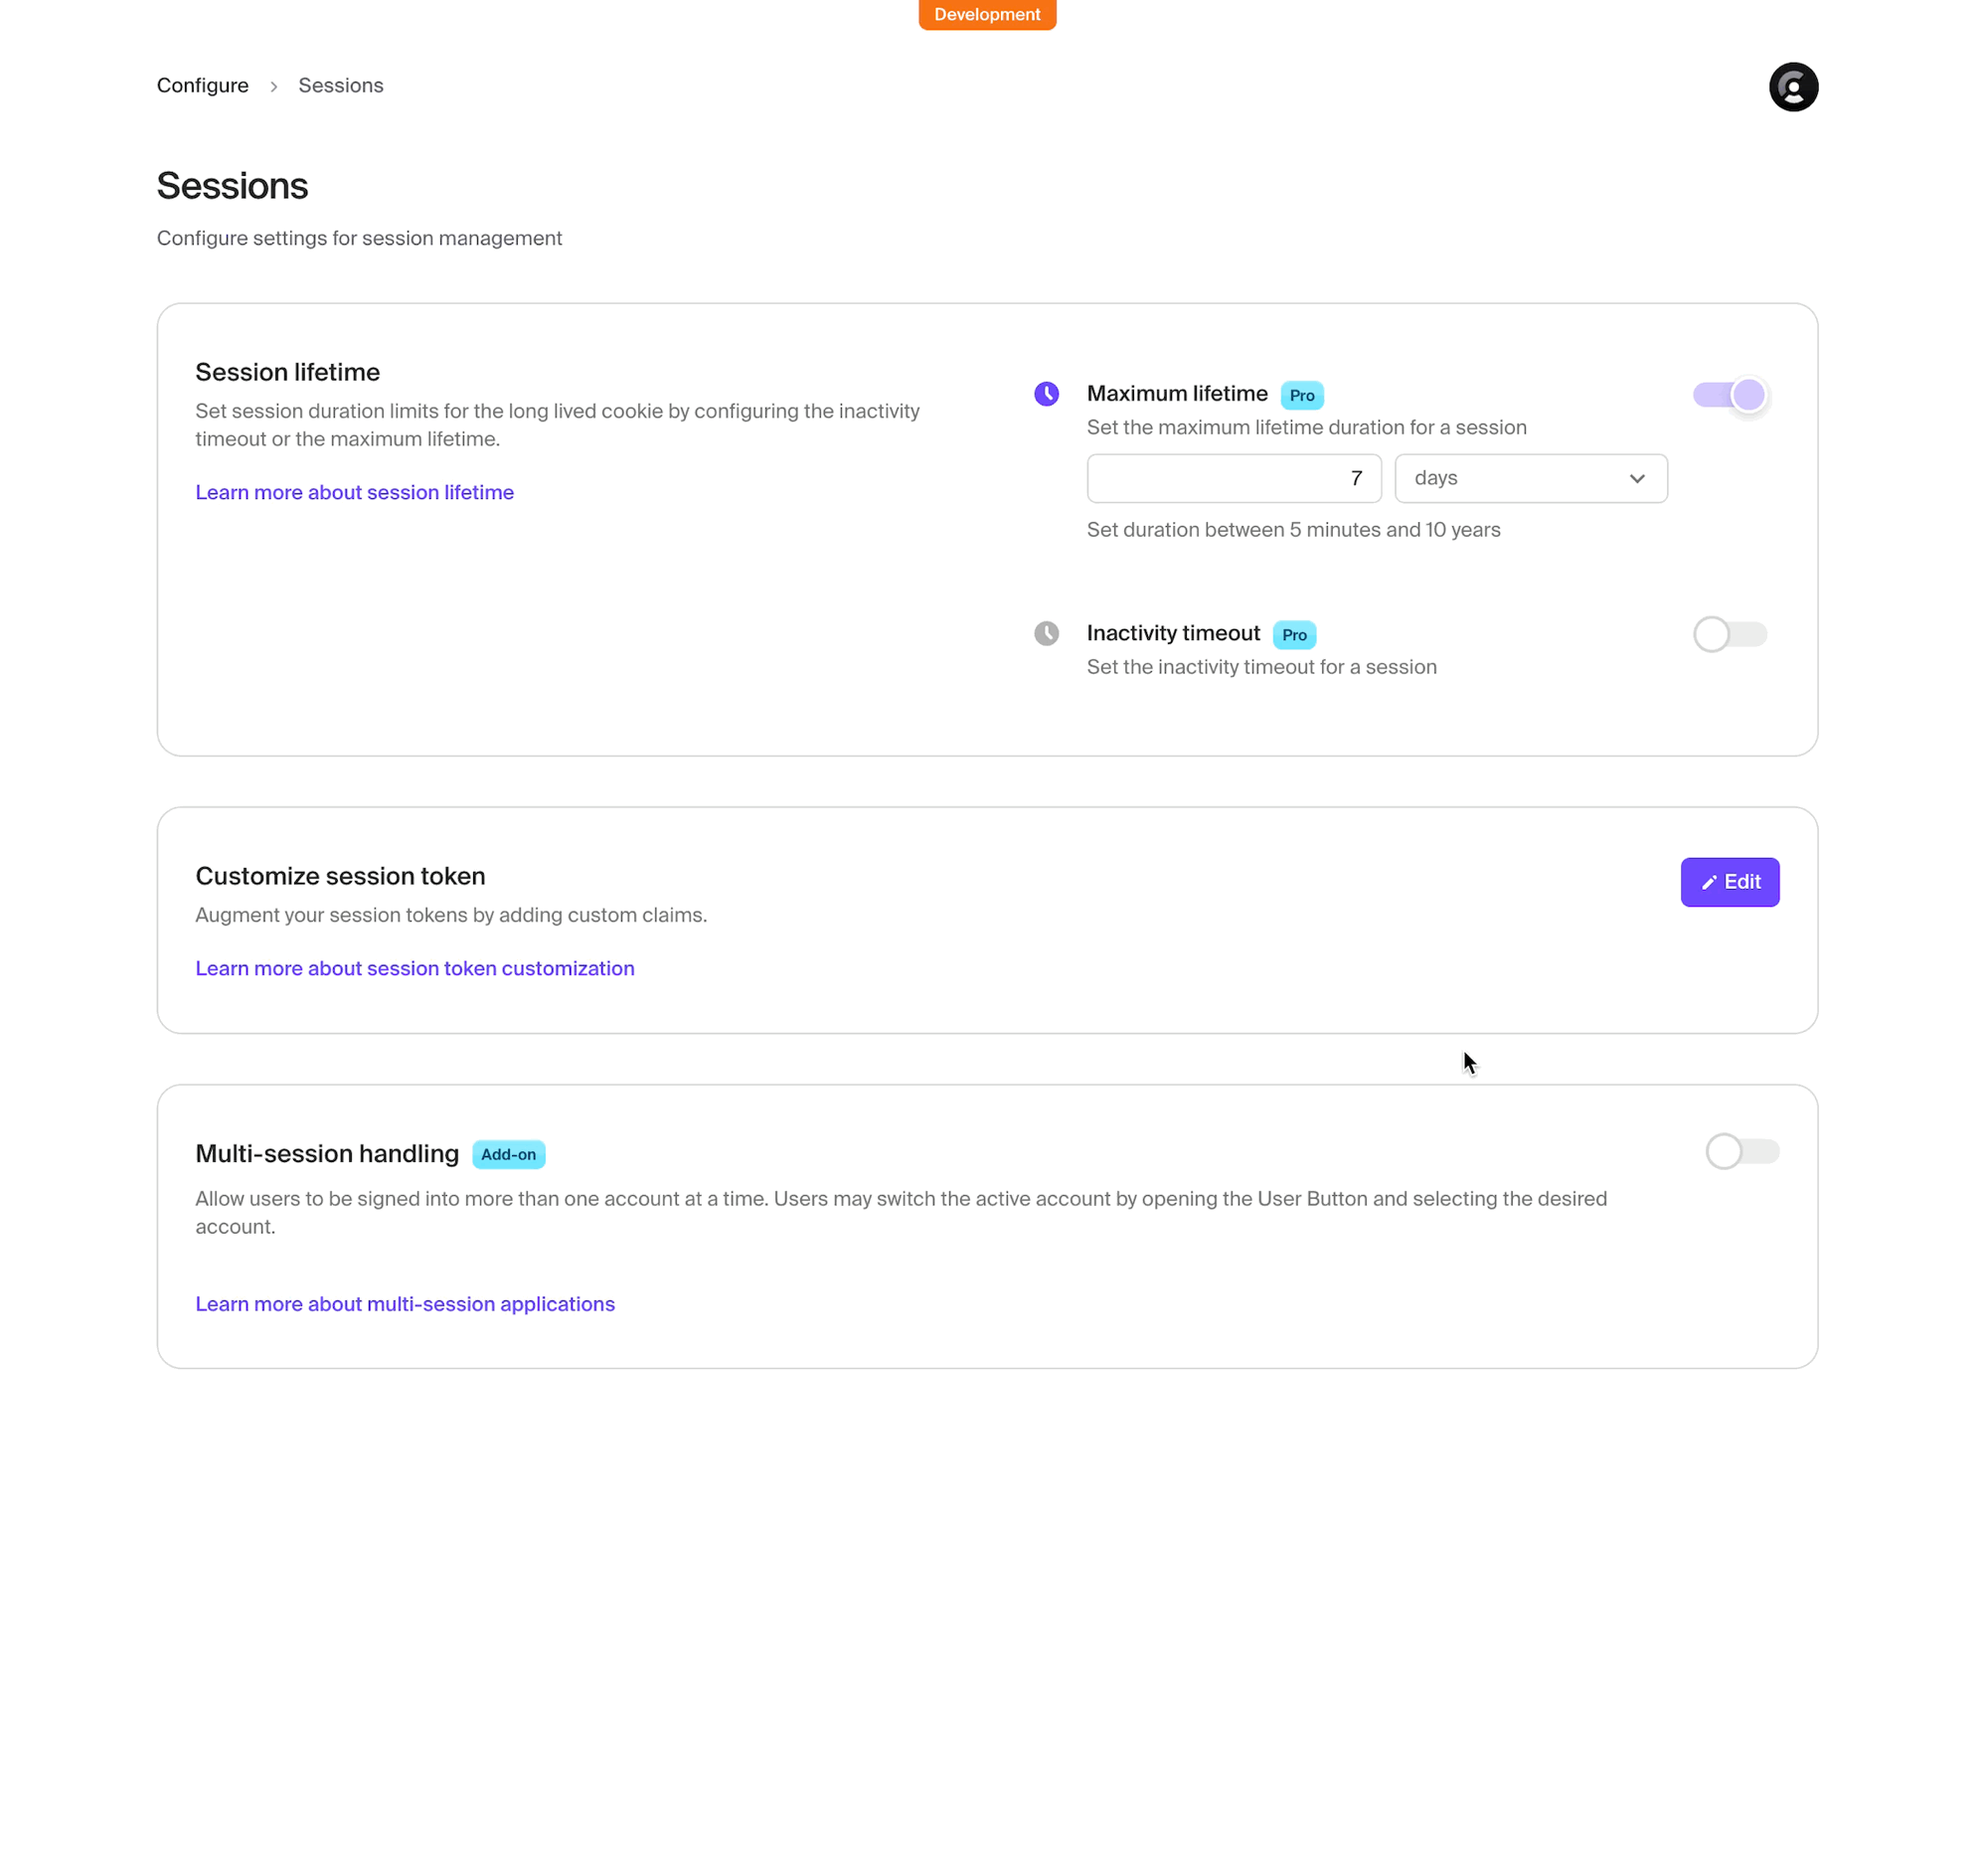Enable the Inactivity timeout toggle

(1730, 633)
